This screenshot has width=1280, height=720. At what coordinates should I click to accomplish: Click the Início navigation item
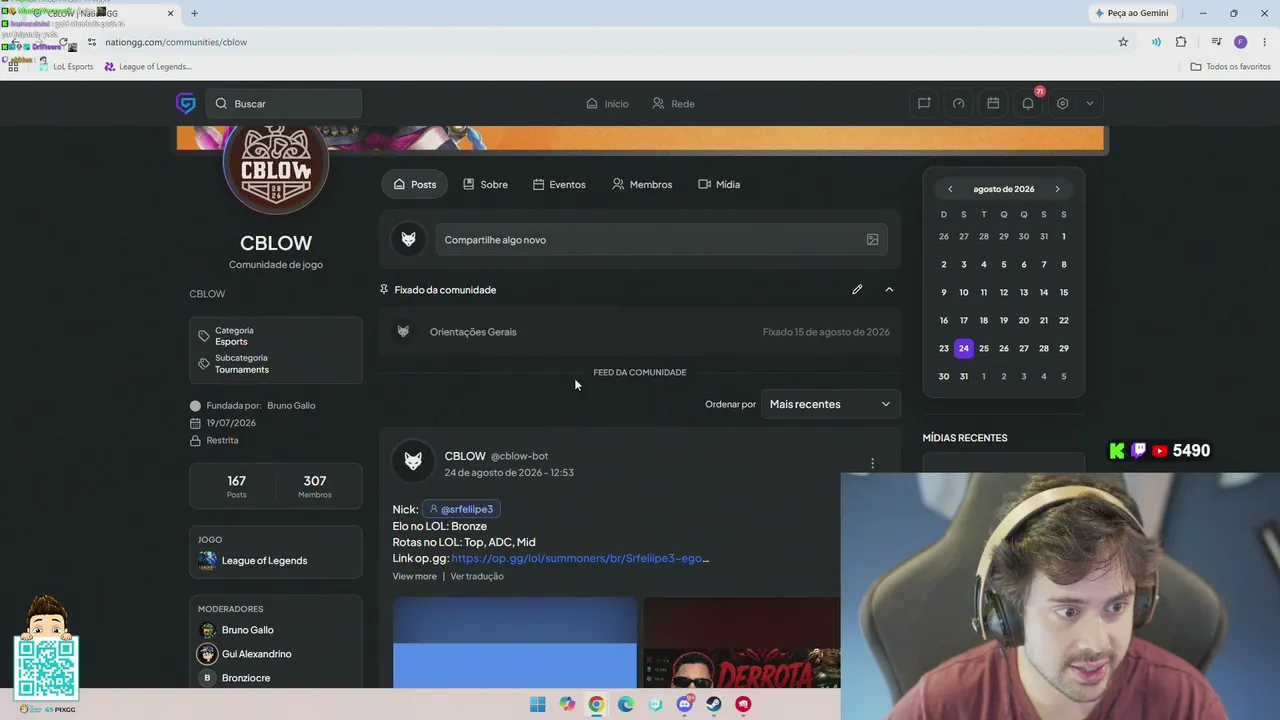coord(607,104)
